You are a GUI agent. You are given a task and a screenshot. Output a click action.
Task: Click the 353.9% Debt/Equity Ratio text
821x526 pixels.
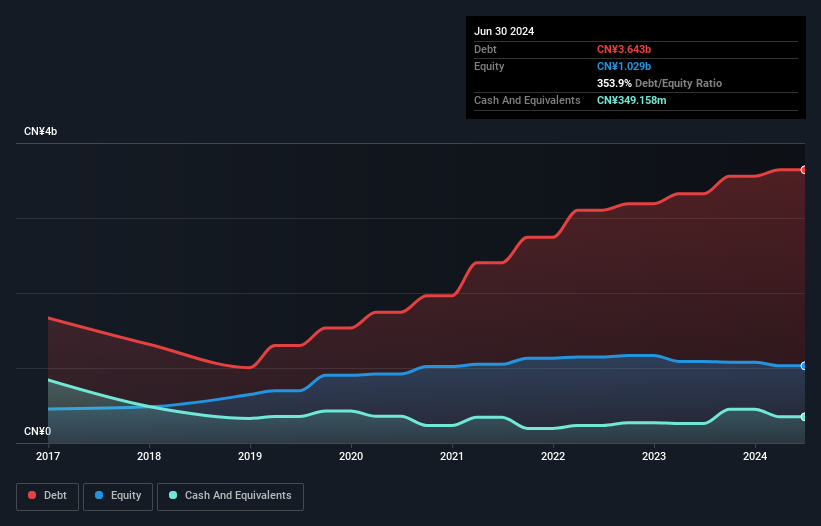click(659, 83)
